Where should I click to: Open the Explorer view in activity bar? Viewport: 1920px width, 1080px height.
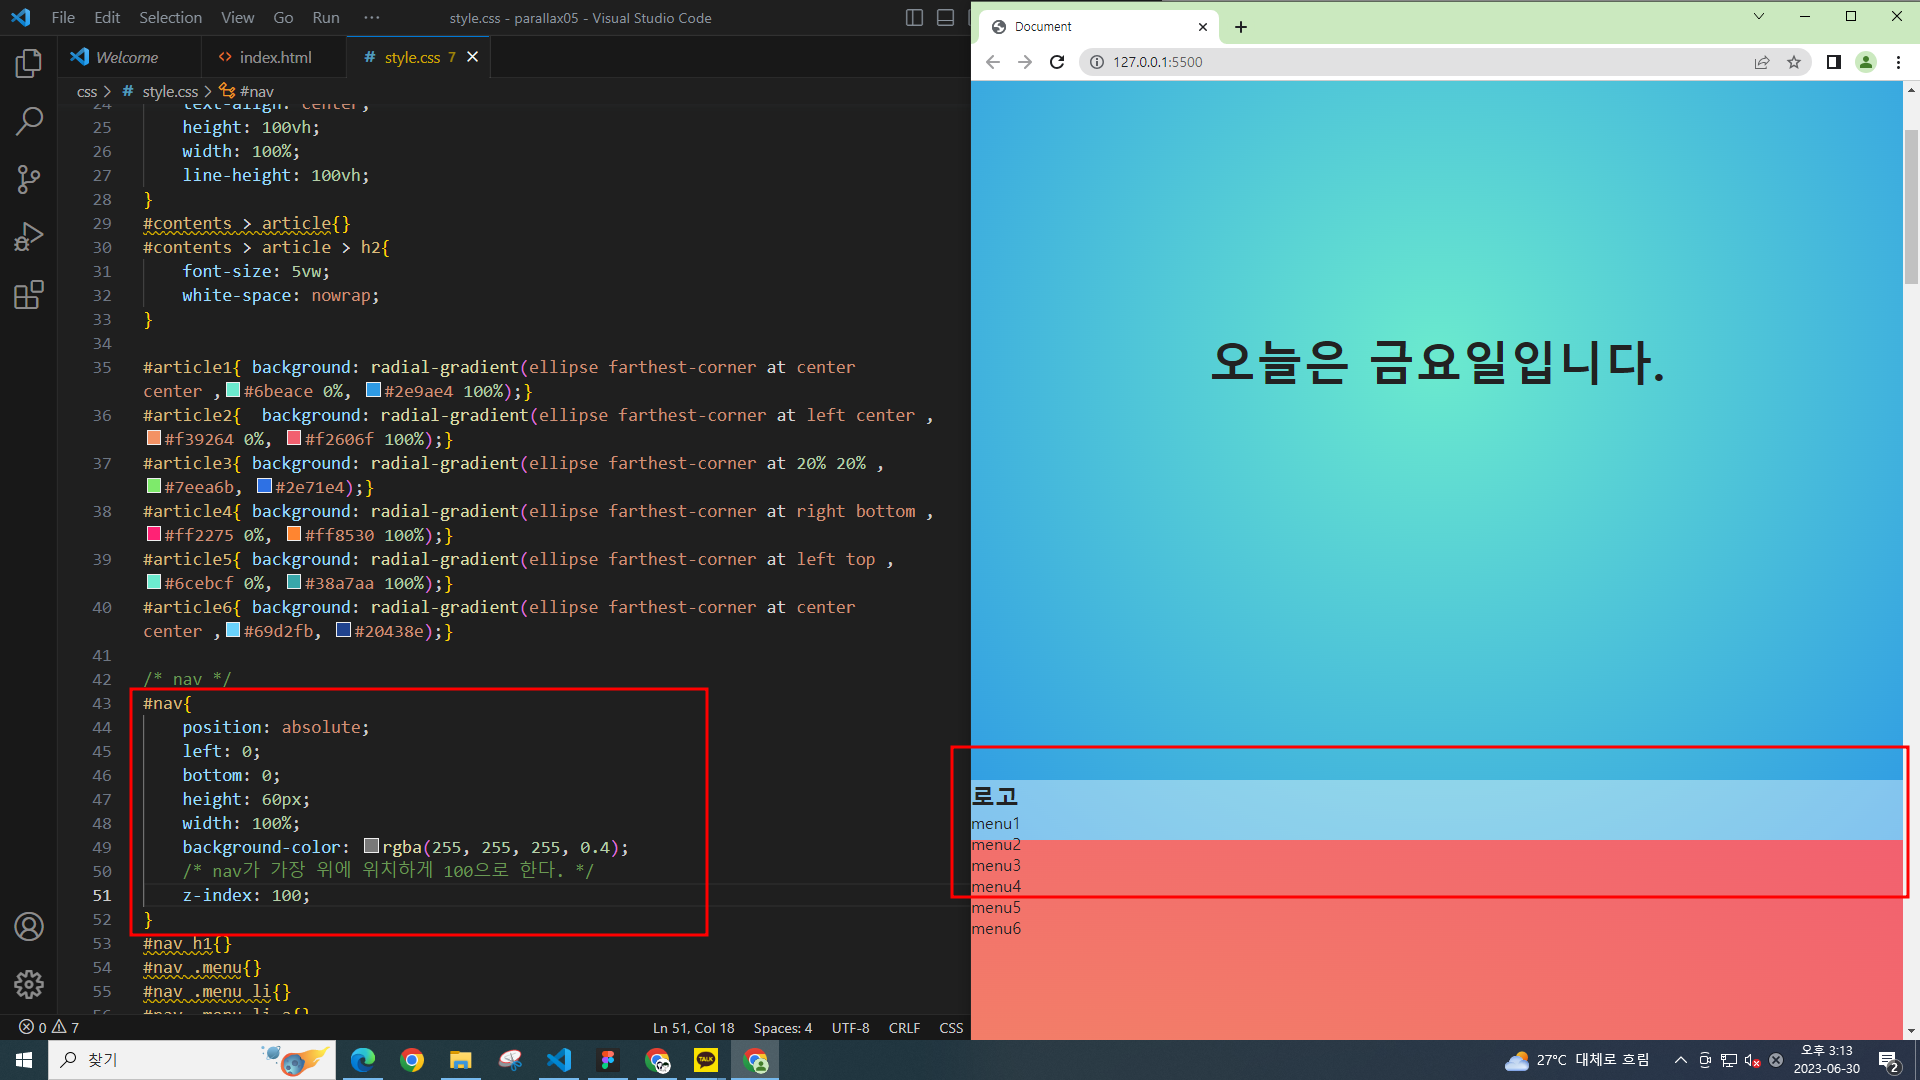29,64
